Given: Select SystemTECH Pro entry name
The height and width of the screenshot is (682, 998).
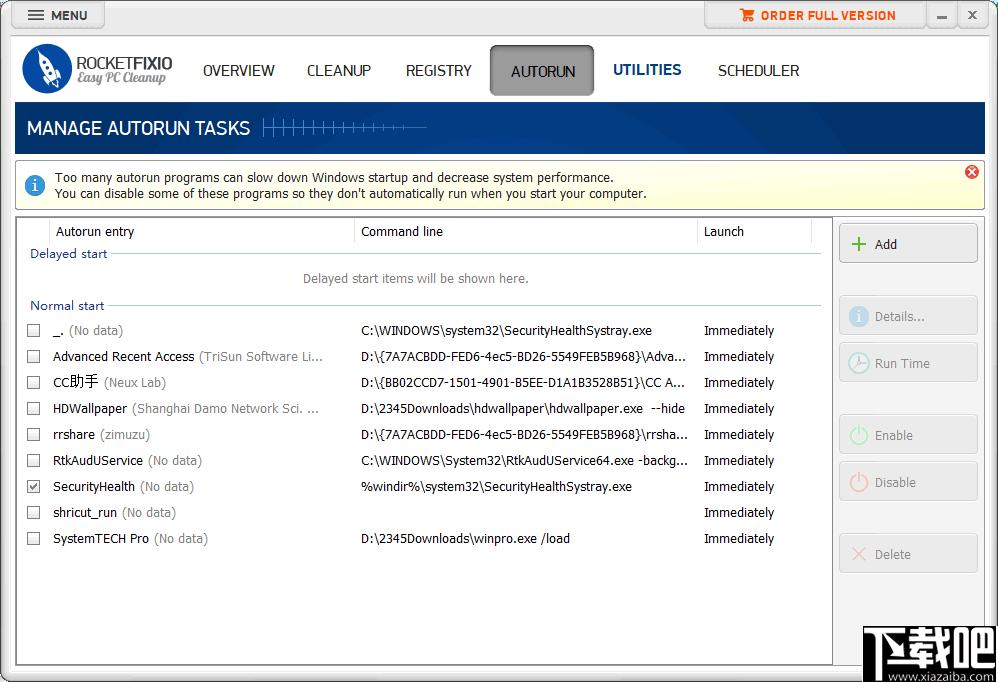Looking at the screenshot, I should pyautogui.click(x=101, y=538).
